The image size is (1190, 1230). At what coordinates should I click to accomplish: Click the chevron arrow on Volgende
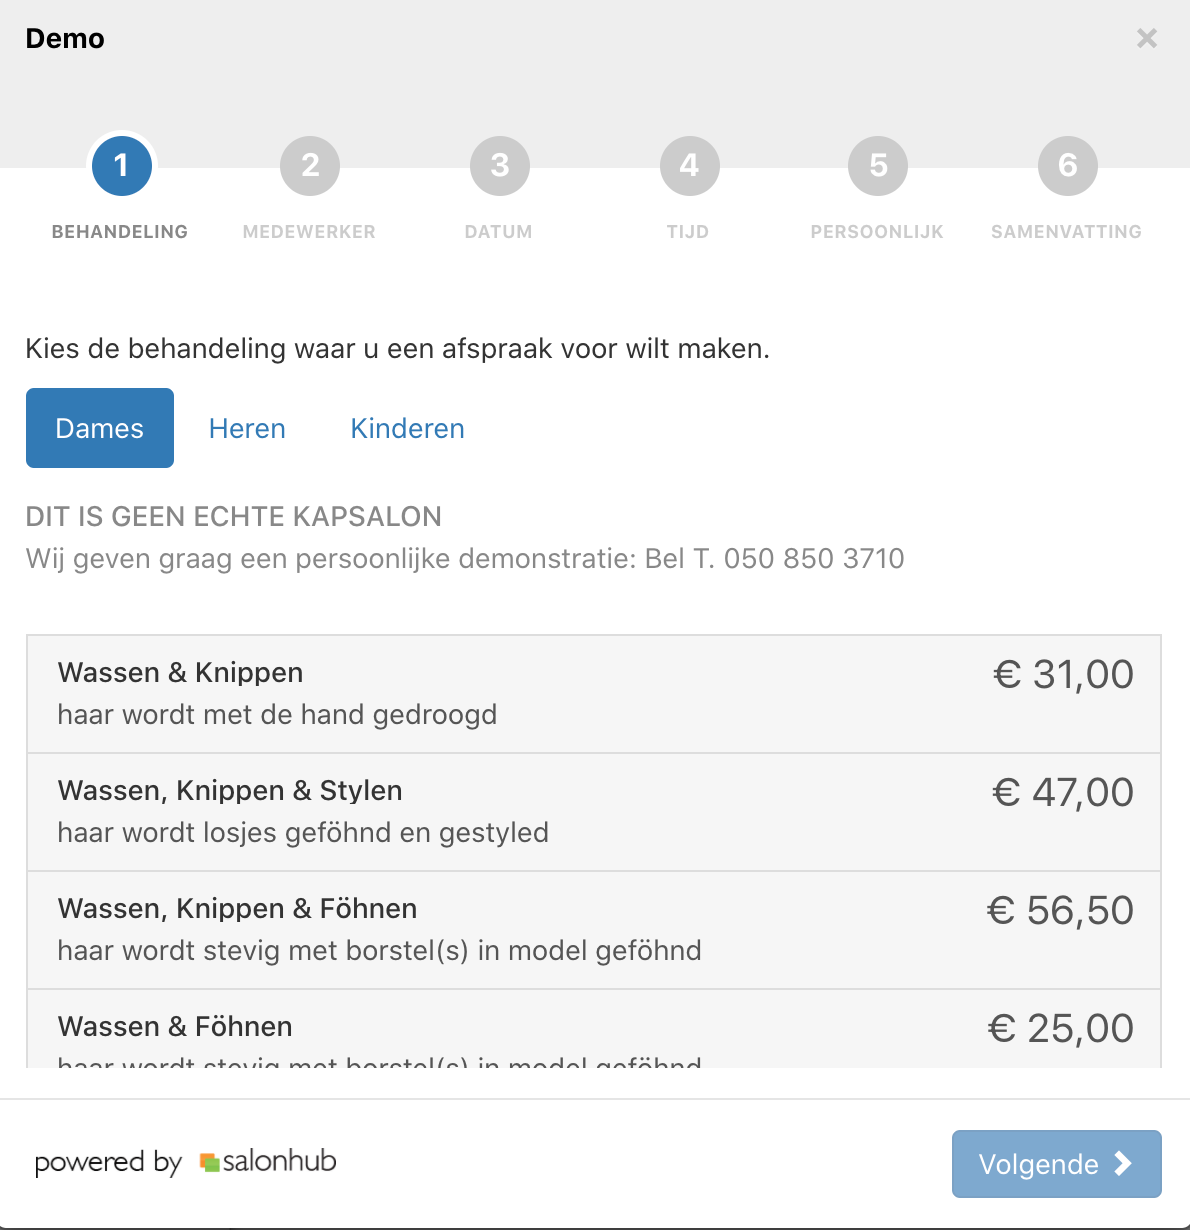[x=1123, y=1163]
